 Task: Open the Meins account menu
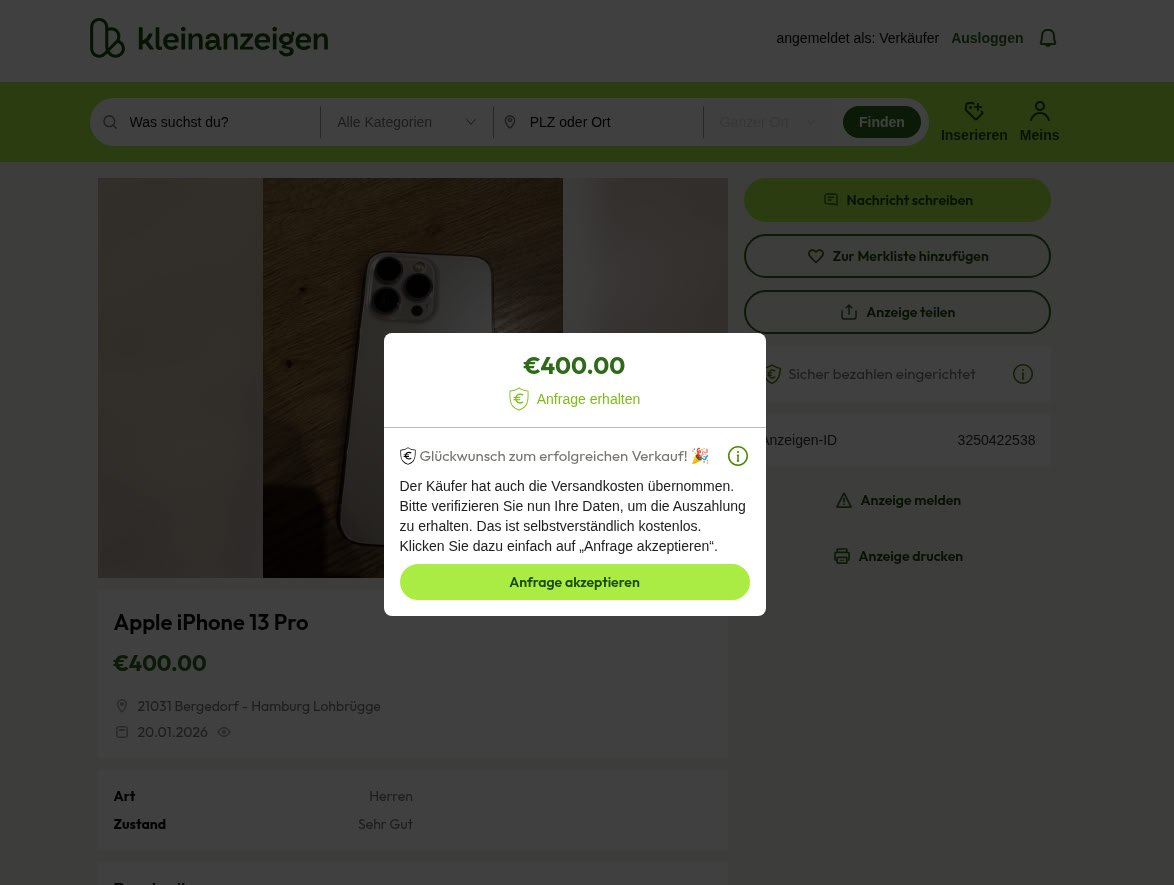point(1039,122)
